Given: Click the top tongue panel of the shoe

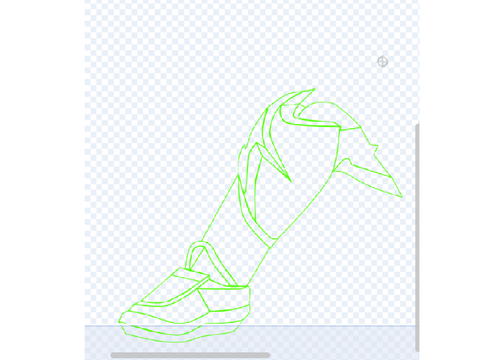Looking at the screenshot, I should [x=190, y=276].
